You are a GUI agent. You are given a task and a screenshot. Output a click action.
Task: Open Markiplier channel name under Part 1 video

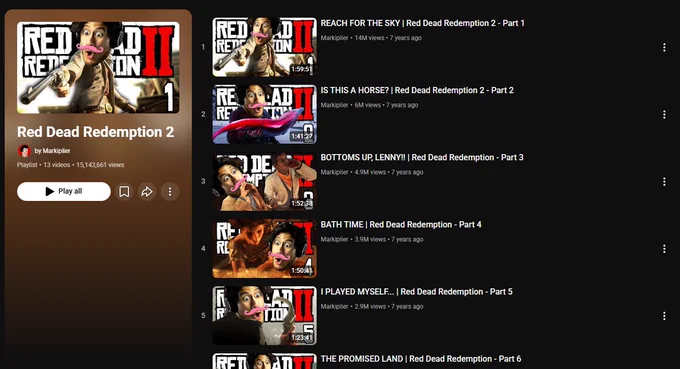pos(334,38)
